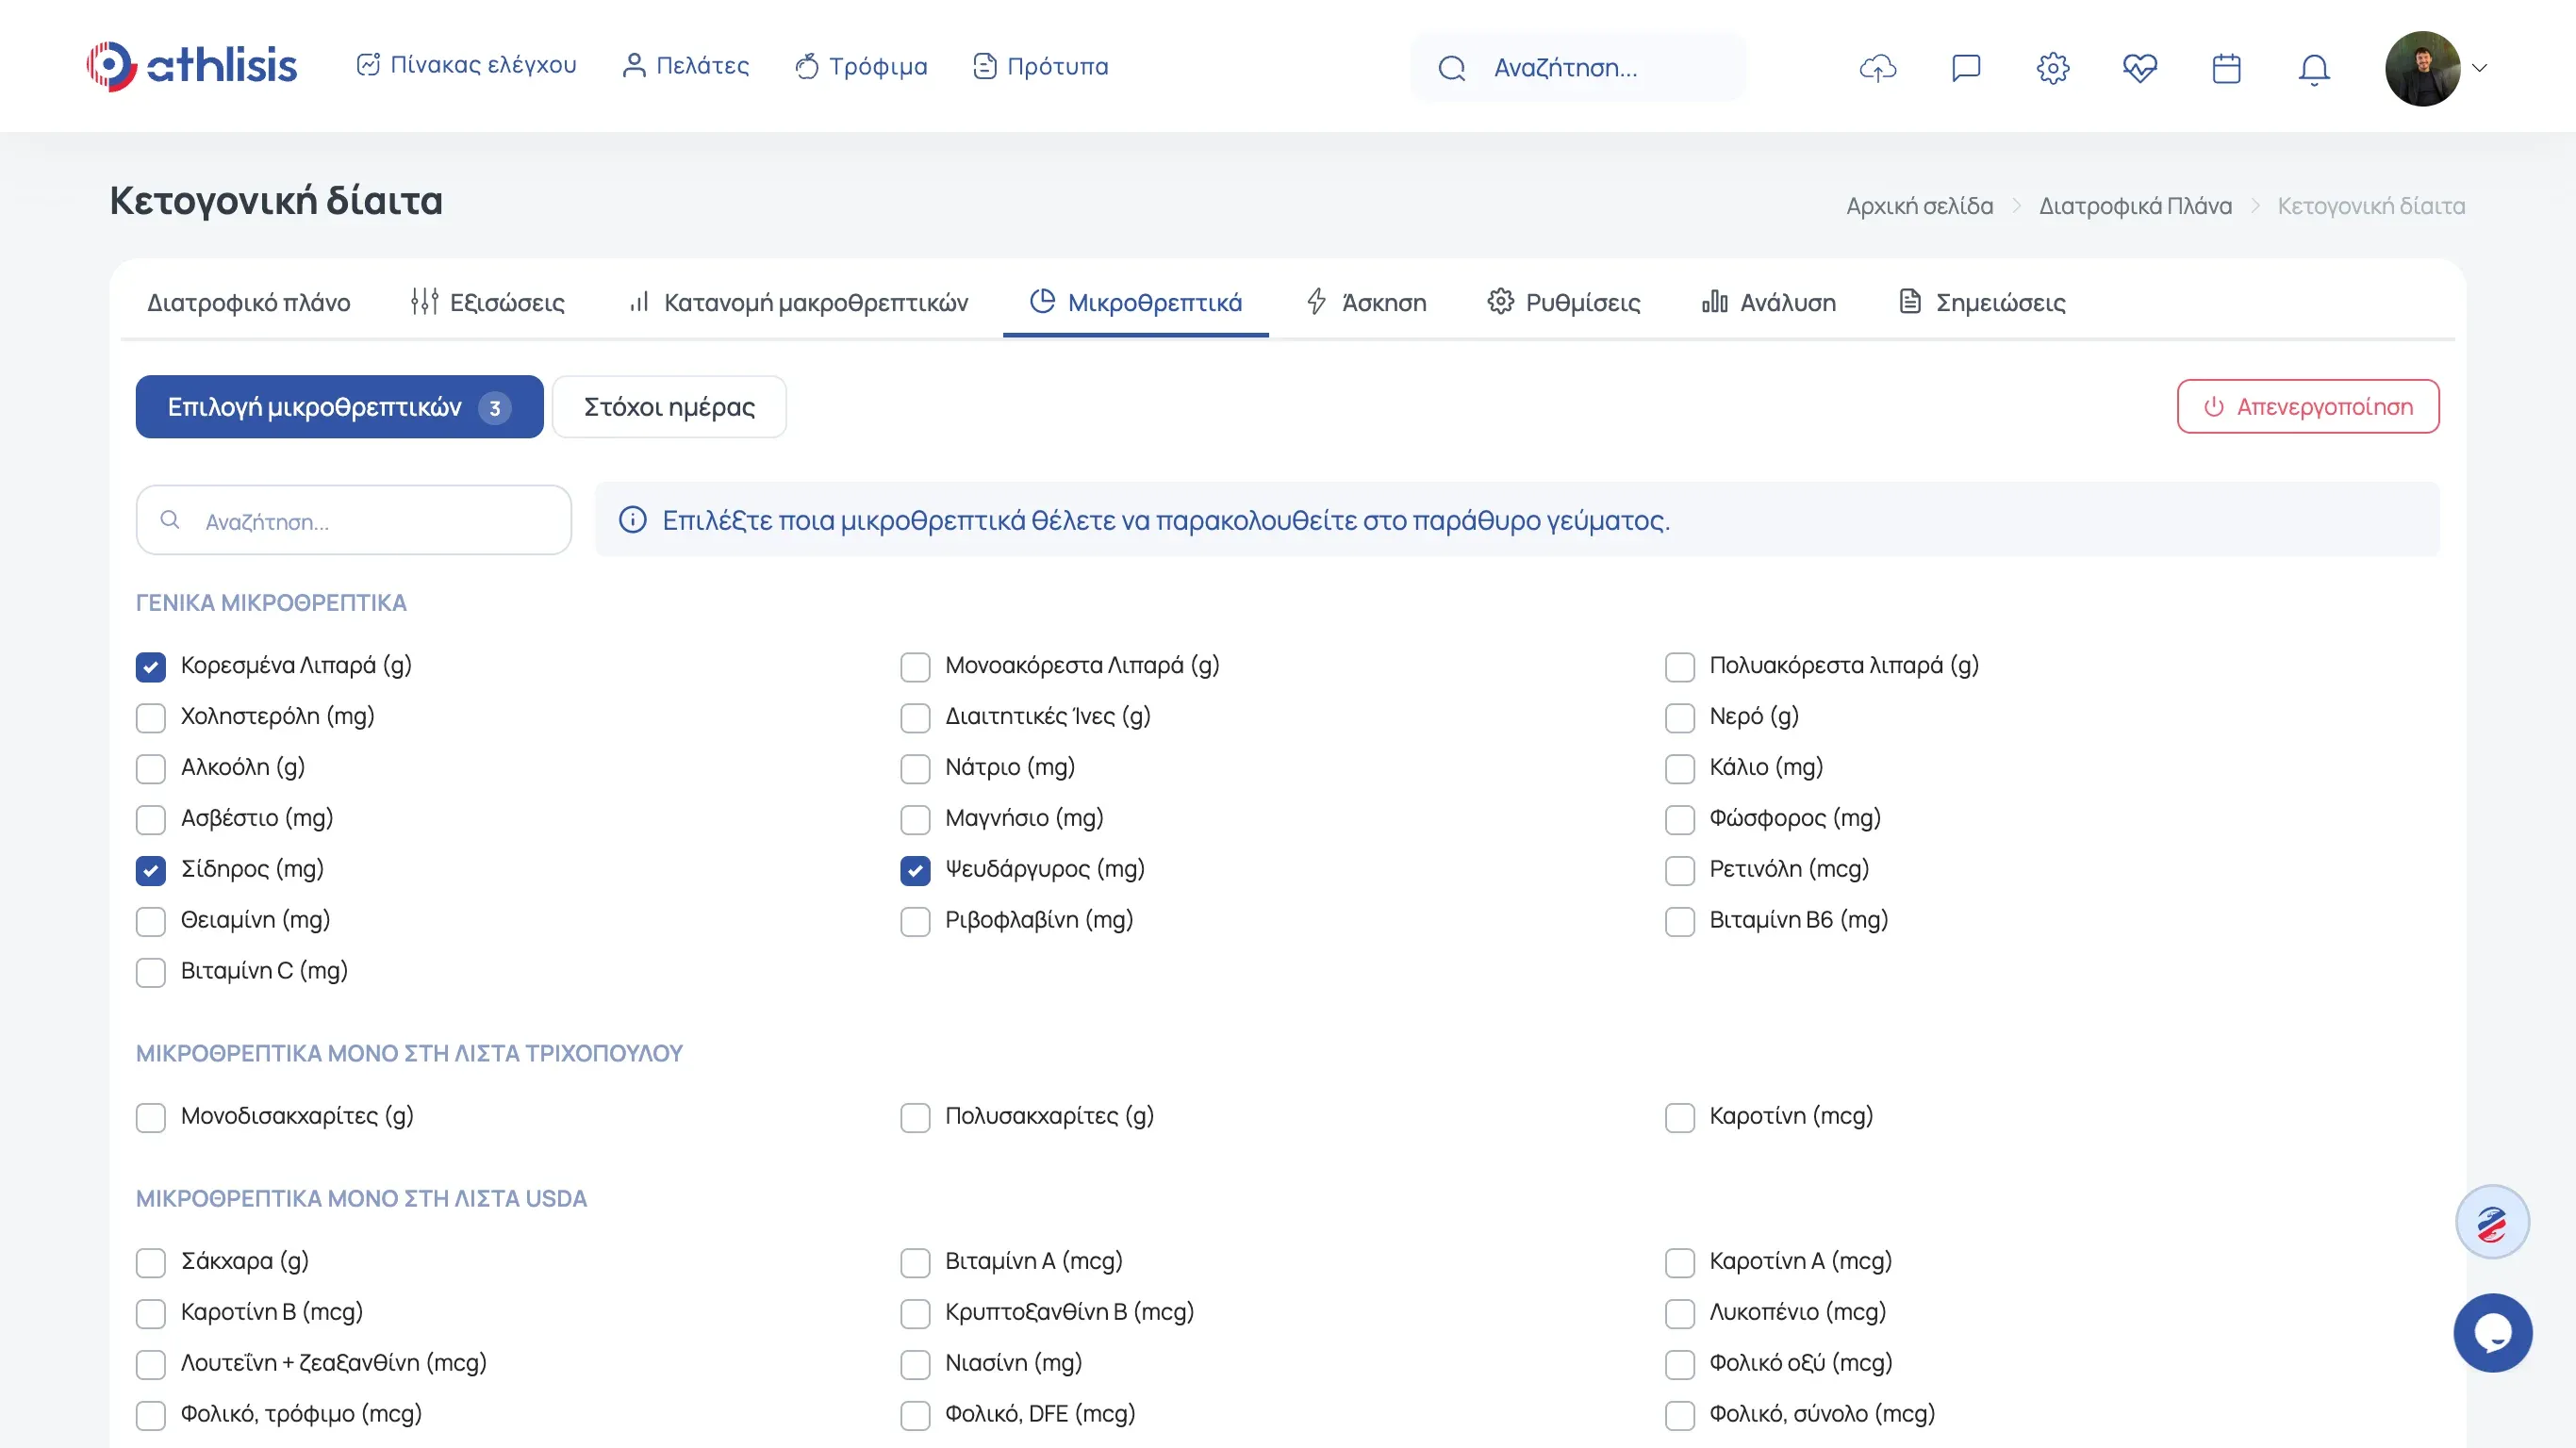Open the floating live chat bubble
Viewport: 2576px width, 1448px height.
pyautogui.click(x=2492, y=1332)
